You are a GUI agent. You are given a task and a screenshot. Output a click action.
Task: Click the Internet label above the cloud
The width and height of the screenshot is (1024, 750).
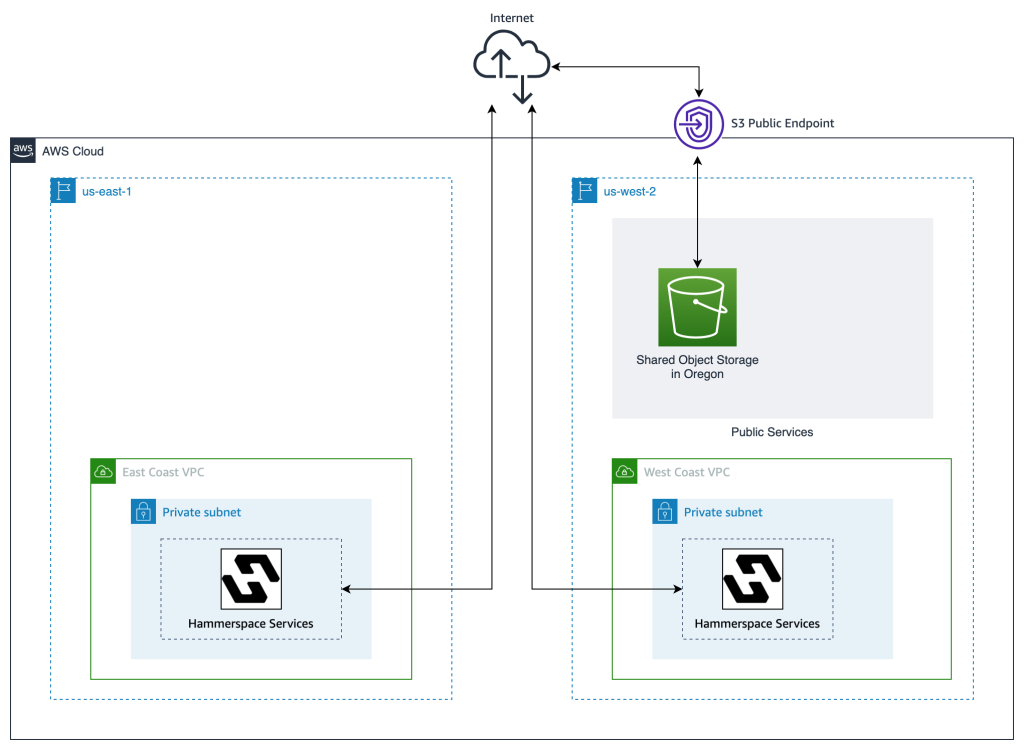pyautogui.click(x=511, y=17)
